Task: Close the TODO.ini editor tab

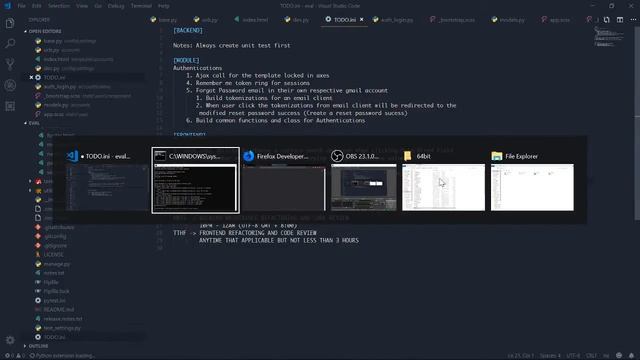Action: pos(362,20)
